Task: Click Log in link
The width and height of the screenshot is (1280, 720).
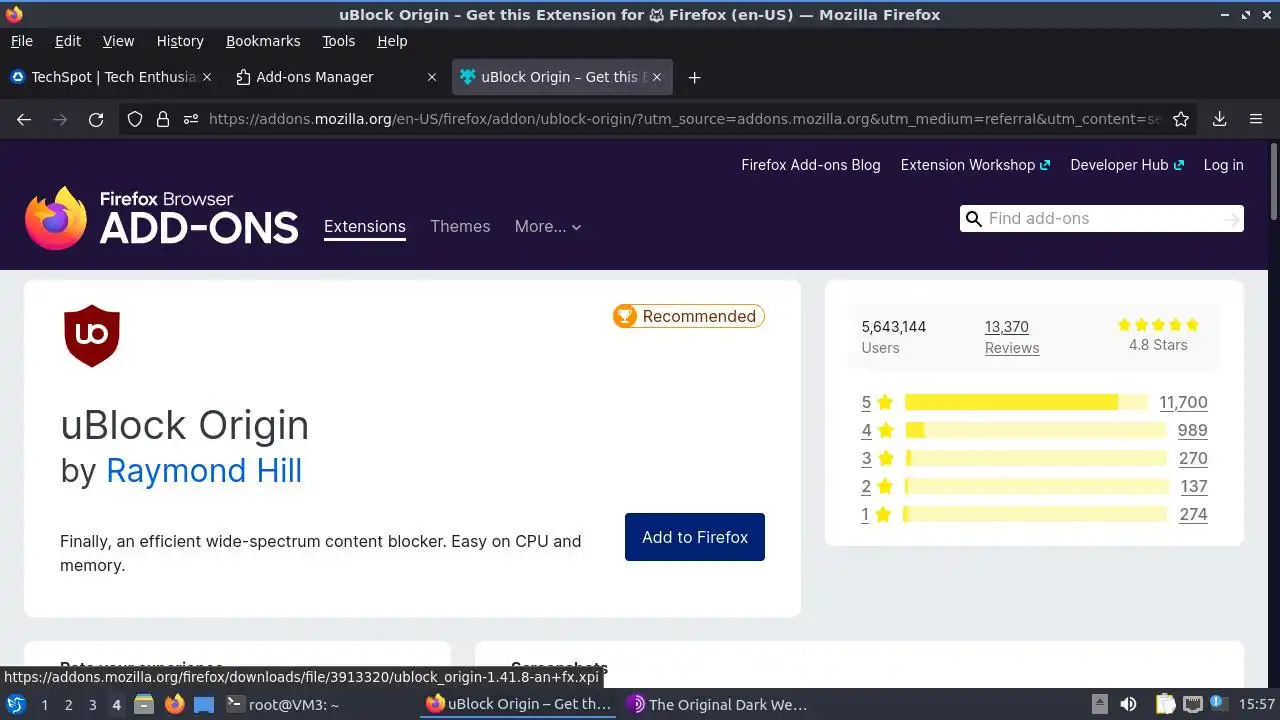Action: 1223,165
